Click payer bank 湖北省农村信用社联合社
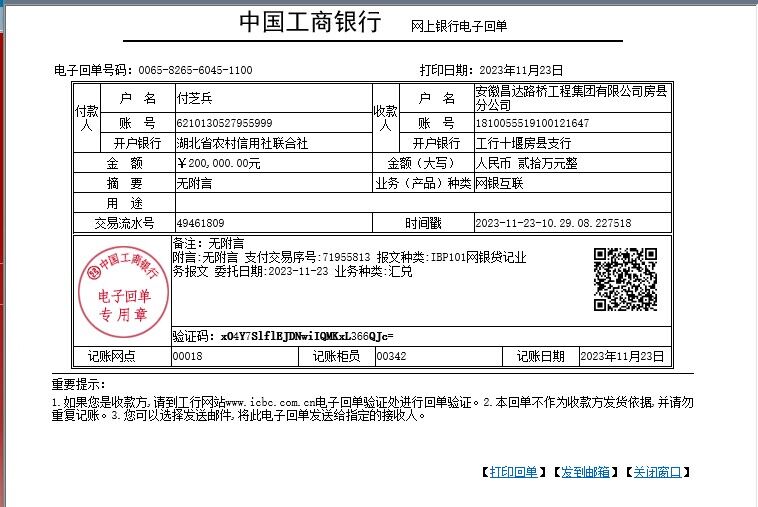Viewport: 758px width, 507px height. (x=228, y=143)
